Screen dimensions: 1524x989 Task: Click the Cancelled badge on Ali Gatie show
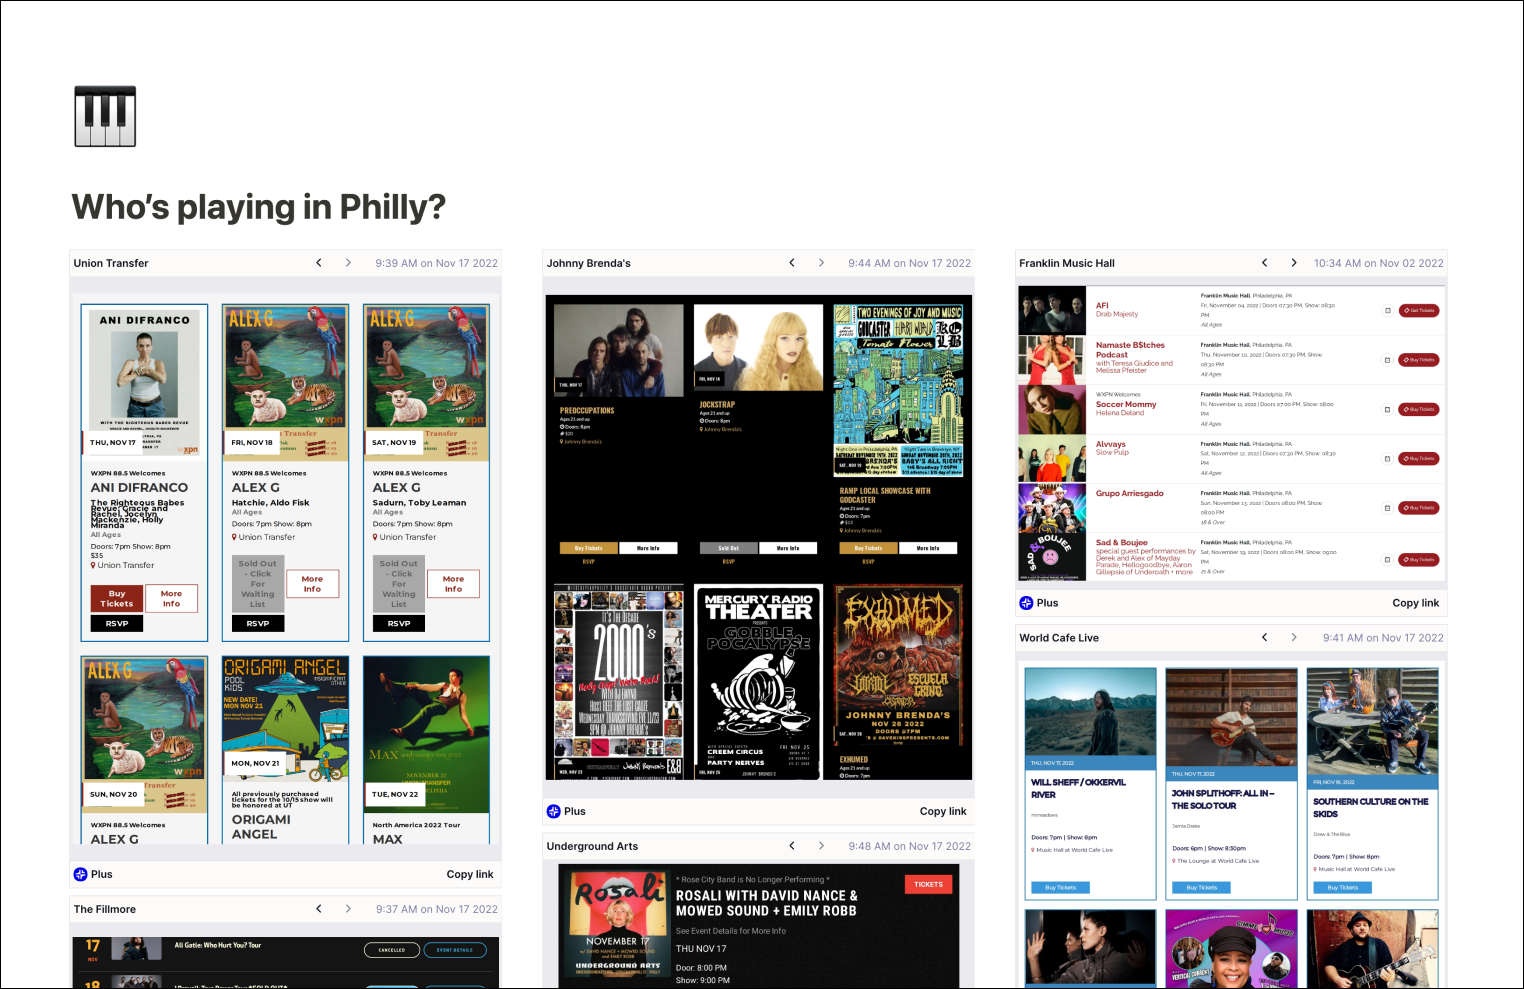(392, 950)
